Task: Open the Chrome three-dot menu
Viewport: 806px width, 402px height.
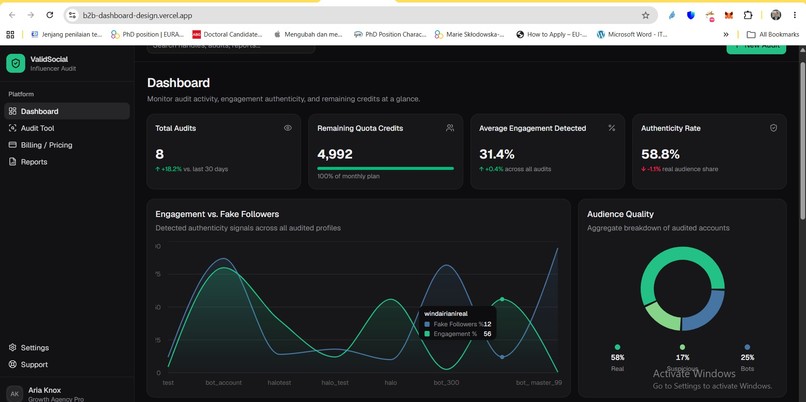Action: point(795,15)
